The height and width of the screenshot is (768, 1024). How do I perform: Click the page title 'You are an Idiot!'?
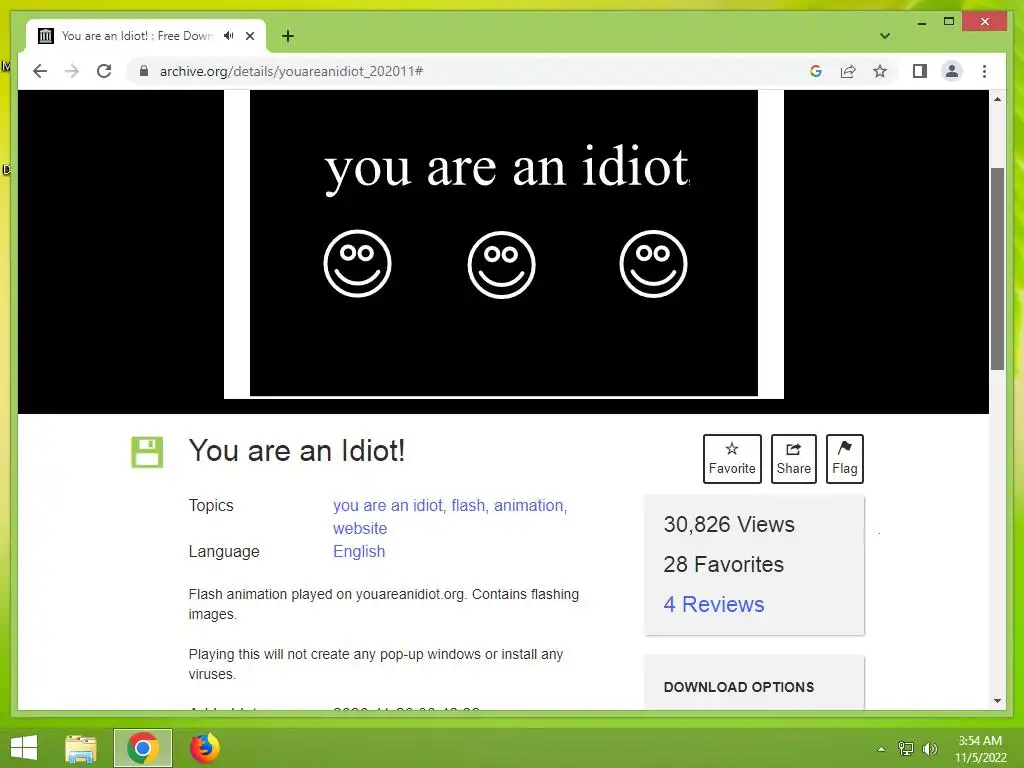tap(297, 451)
